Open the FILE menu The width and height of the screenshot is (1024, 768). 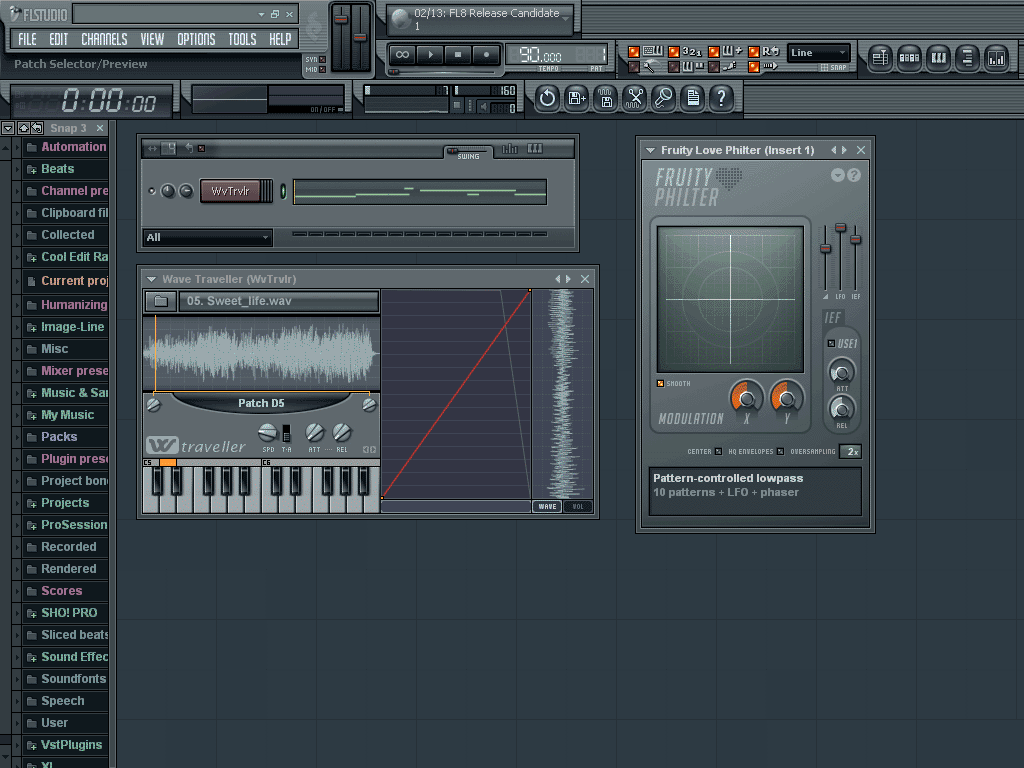click(27, 39)
